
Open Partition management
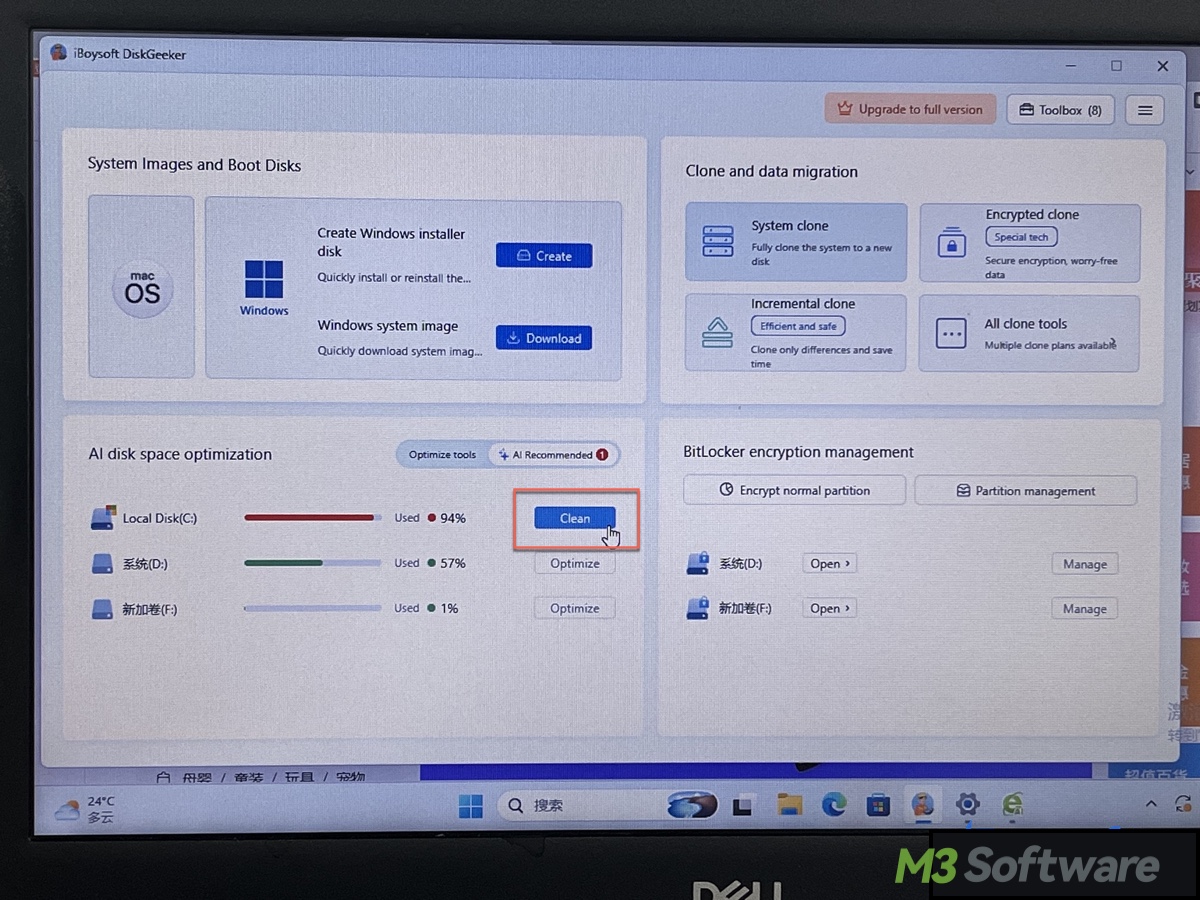pos(1026,491)
